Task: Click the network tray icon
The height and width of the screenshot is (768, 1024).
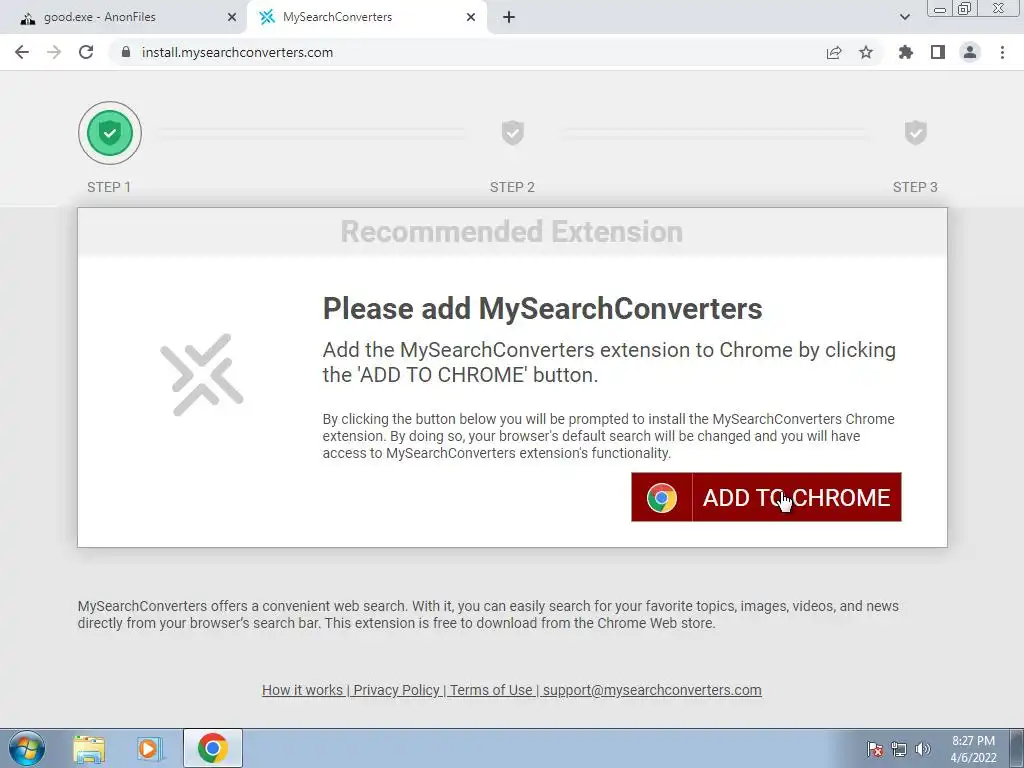Action: point(899,749)
